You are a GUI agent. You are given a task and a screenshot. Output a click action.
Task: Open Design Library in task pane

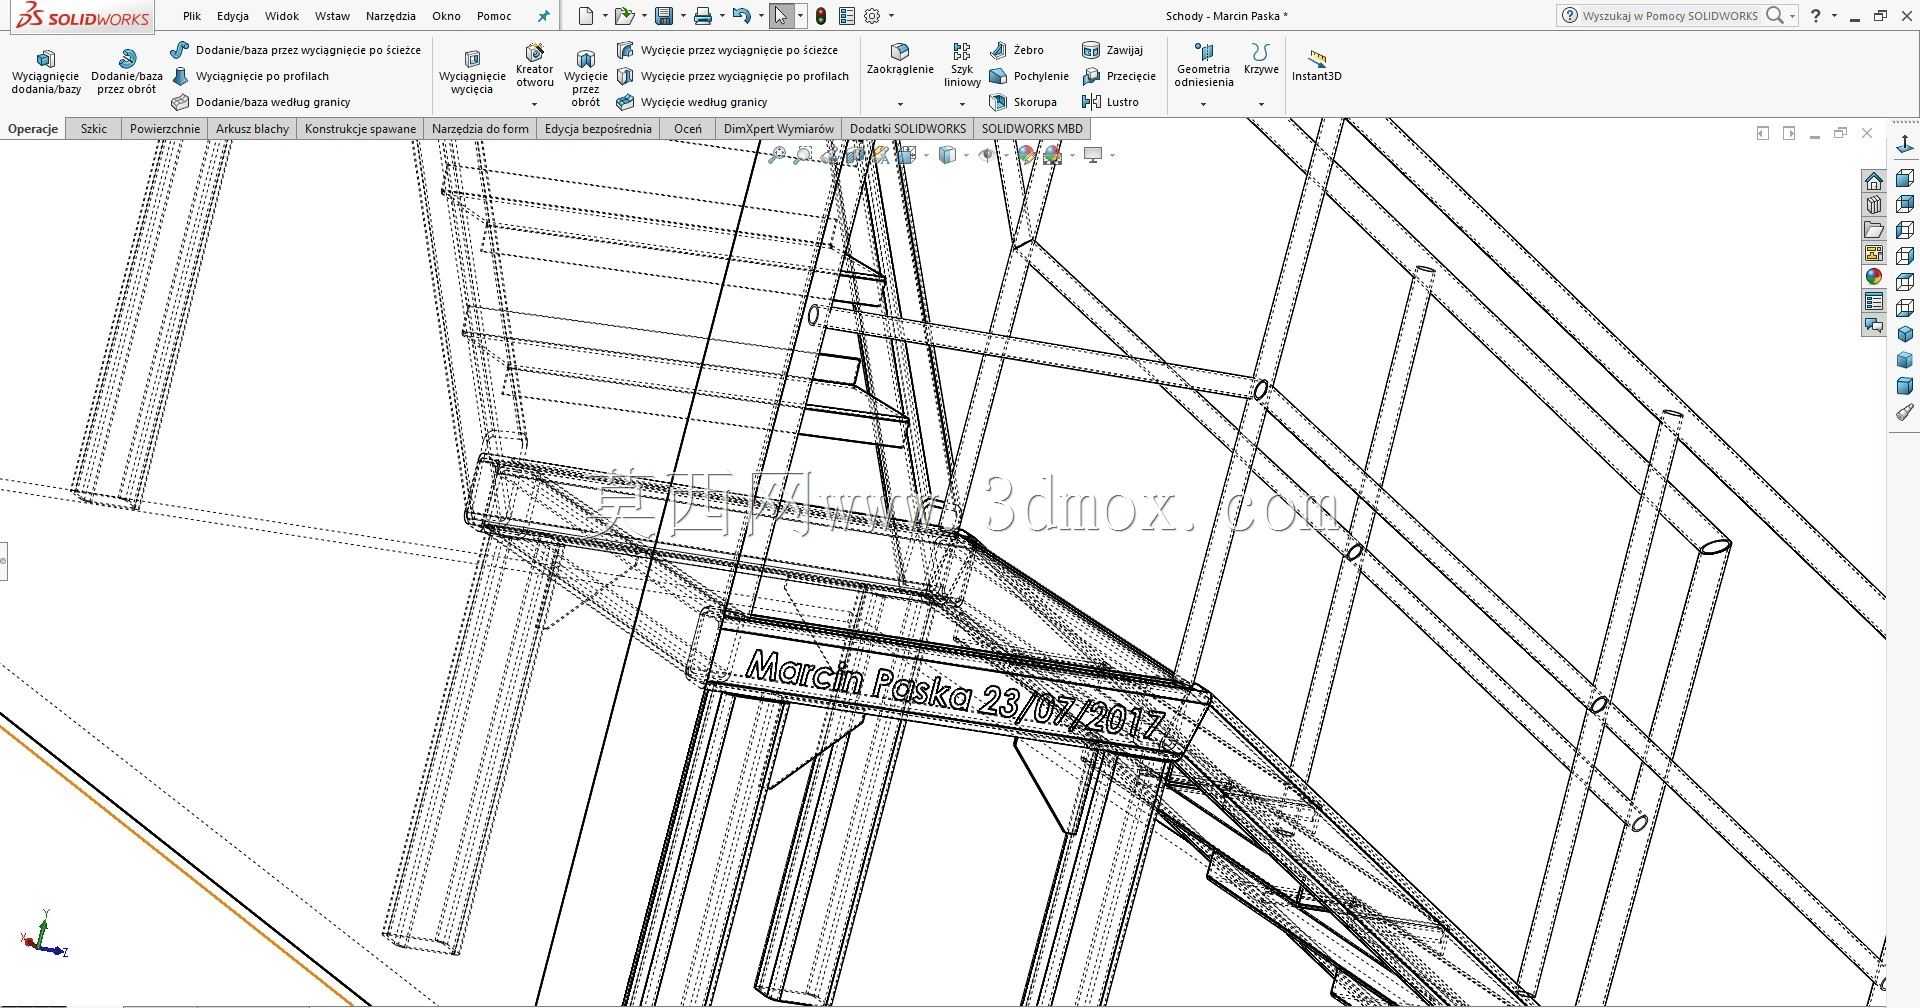1874,205
